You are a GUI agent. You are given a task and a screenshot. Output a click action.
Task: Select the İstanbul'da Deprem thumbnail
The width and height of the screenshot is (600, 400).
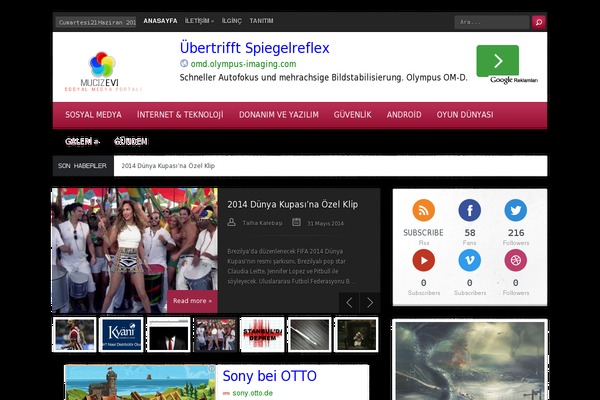click(x=262, y=335)
